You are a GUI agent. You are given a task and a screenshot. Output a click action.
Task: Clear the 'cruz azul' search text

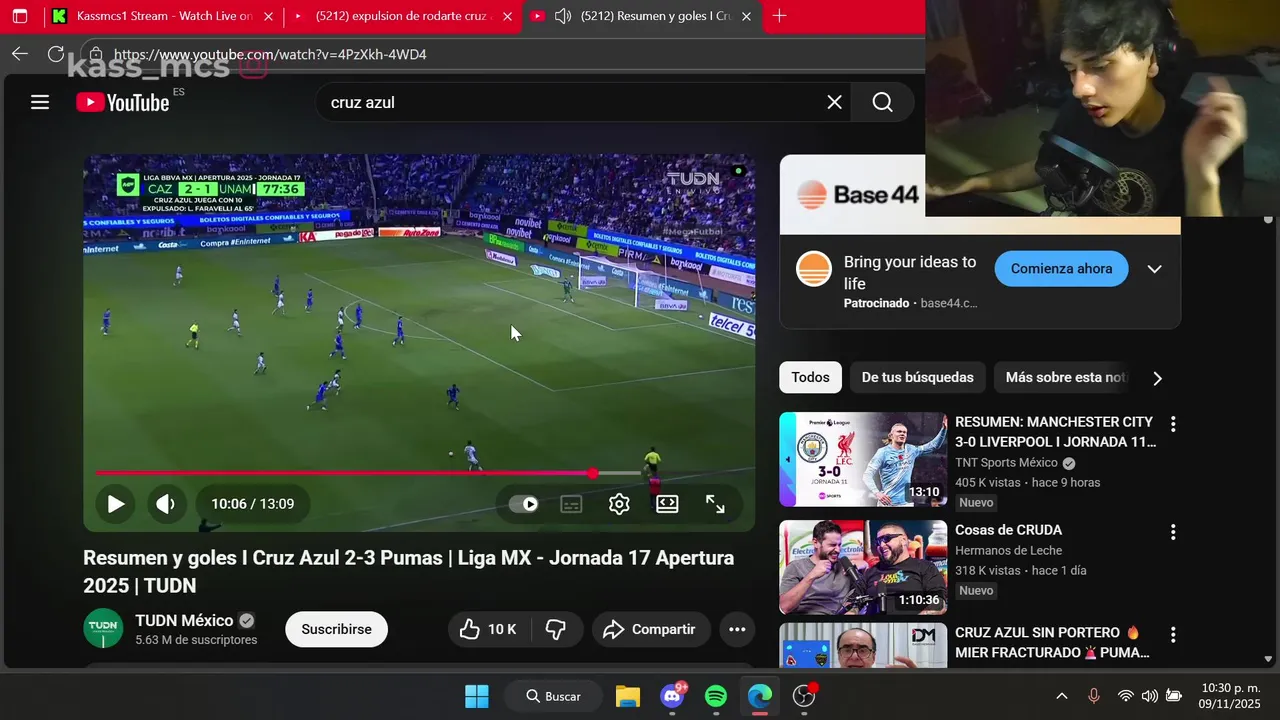[x=834, y=102]
